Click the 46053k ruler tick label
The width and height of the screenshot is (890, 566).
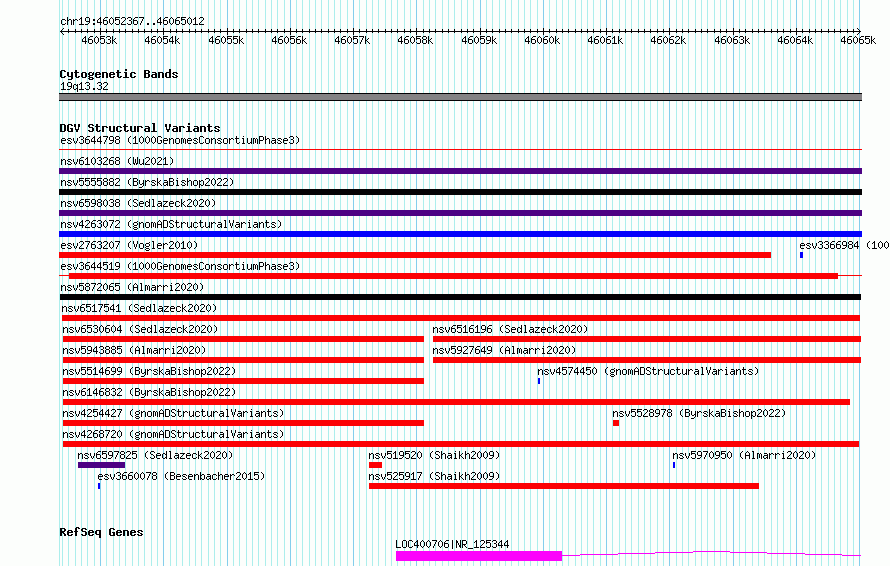coord(99,40)
